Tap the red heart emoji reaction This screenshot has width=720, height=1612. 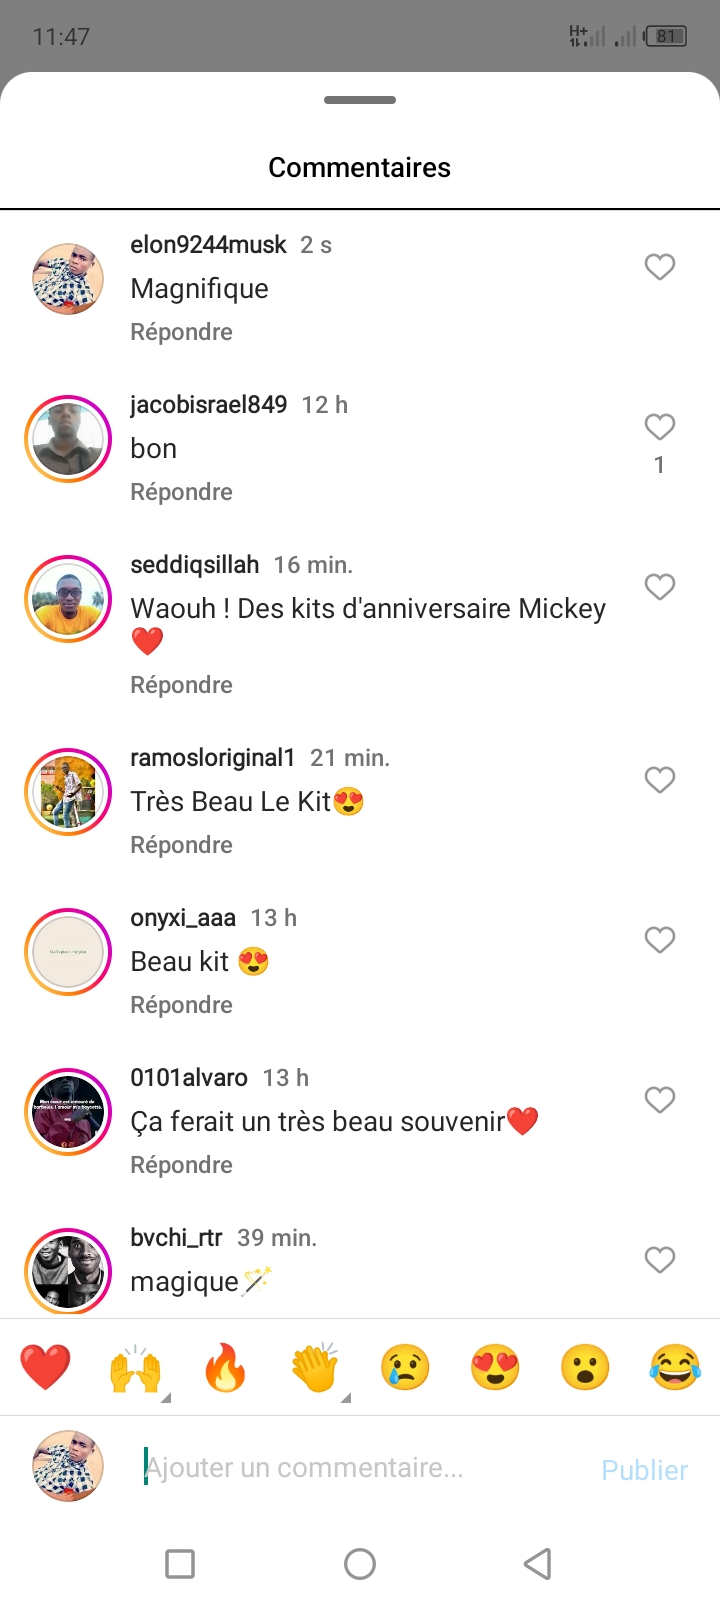tap(45, 1367)
